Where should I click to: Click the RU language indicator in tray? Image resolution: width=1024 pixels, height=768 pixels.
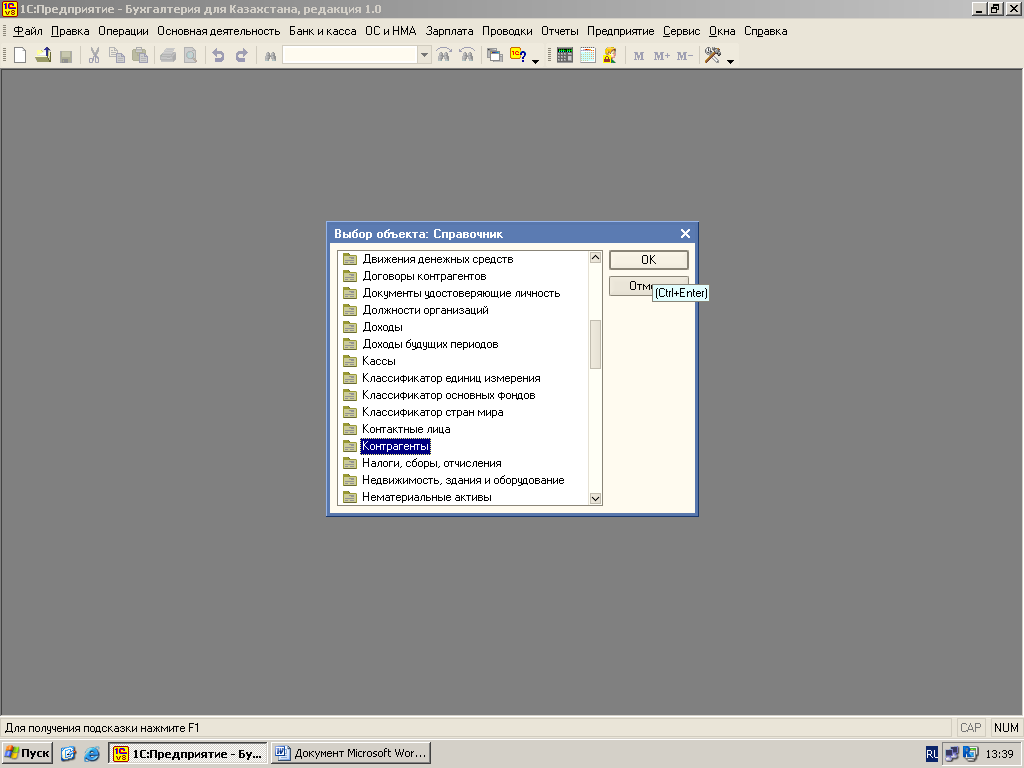point(932,754)
